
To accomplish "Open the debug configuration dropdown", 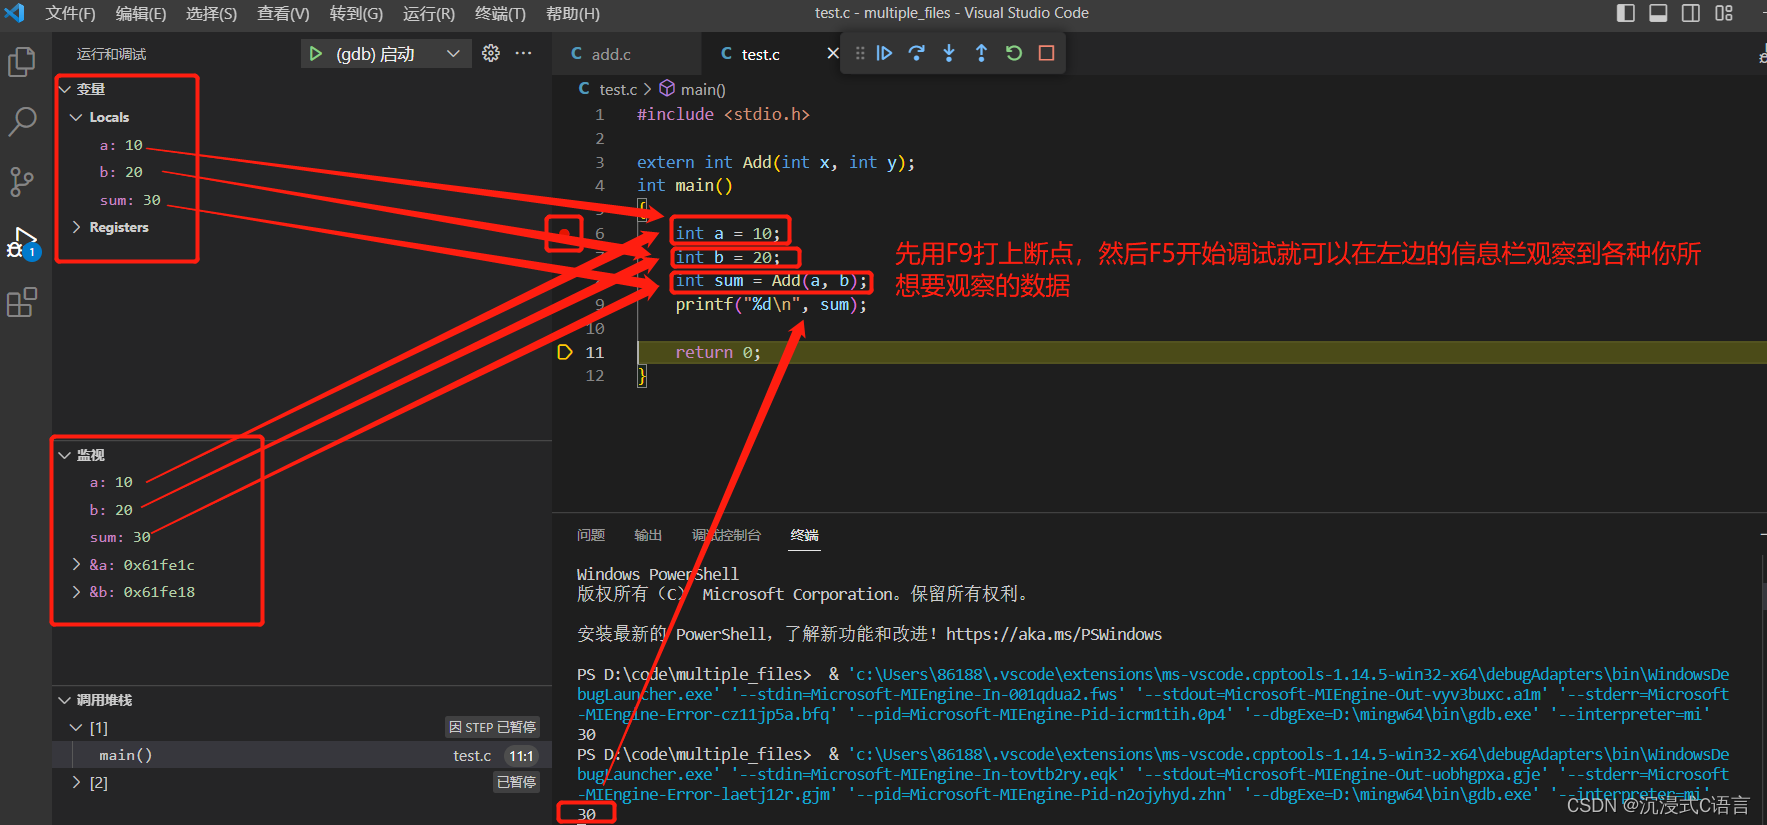I will tap(453, 54).
